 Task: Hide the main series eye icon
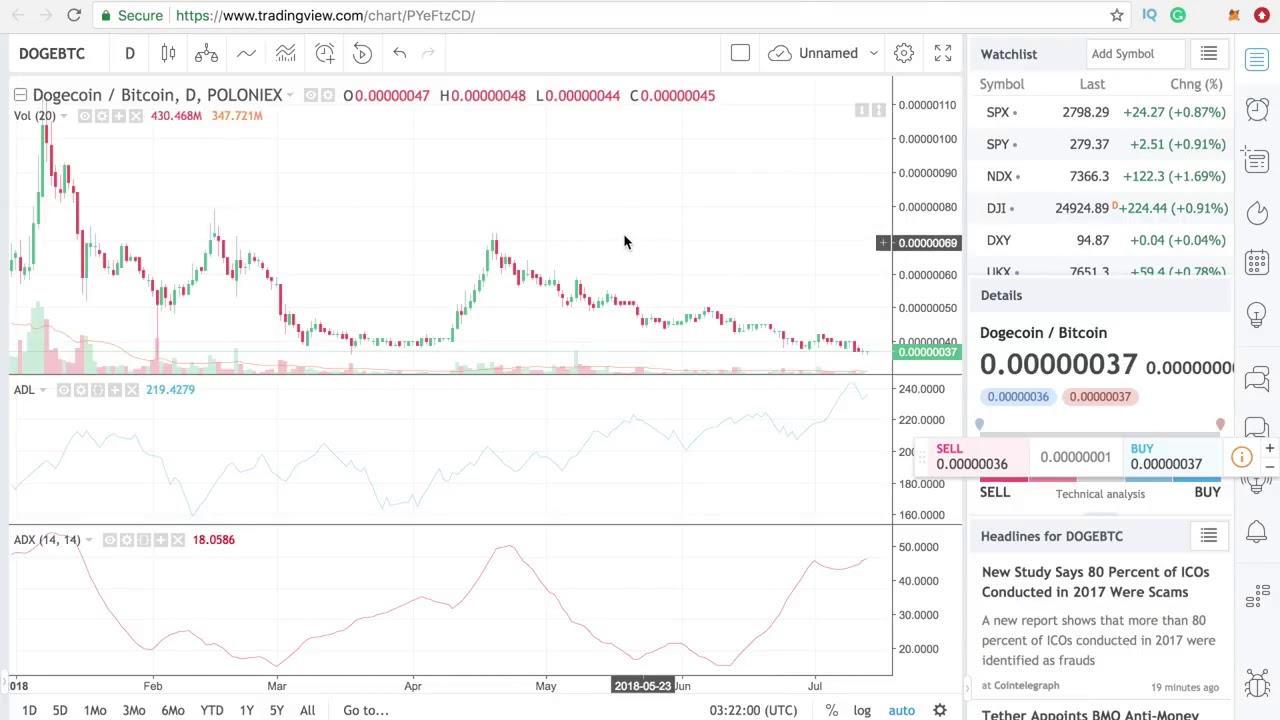click(x=311, y=95)
